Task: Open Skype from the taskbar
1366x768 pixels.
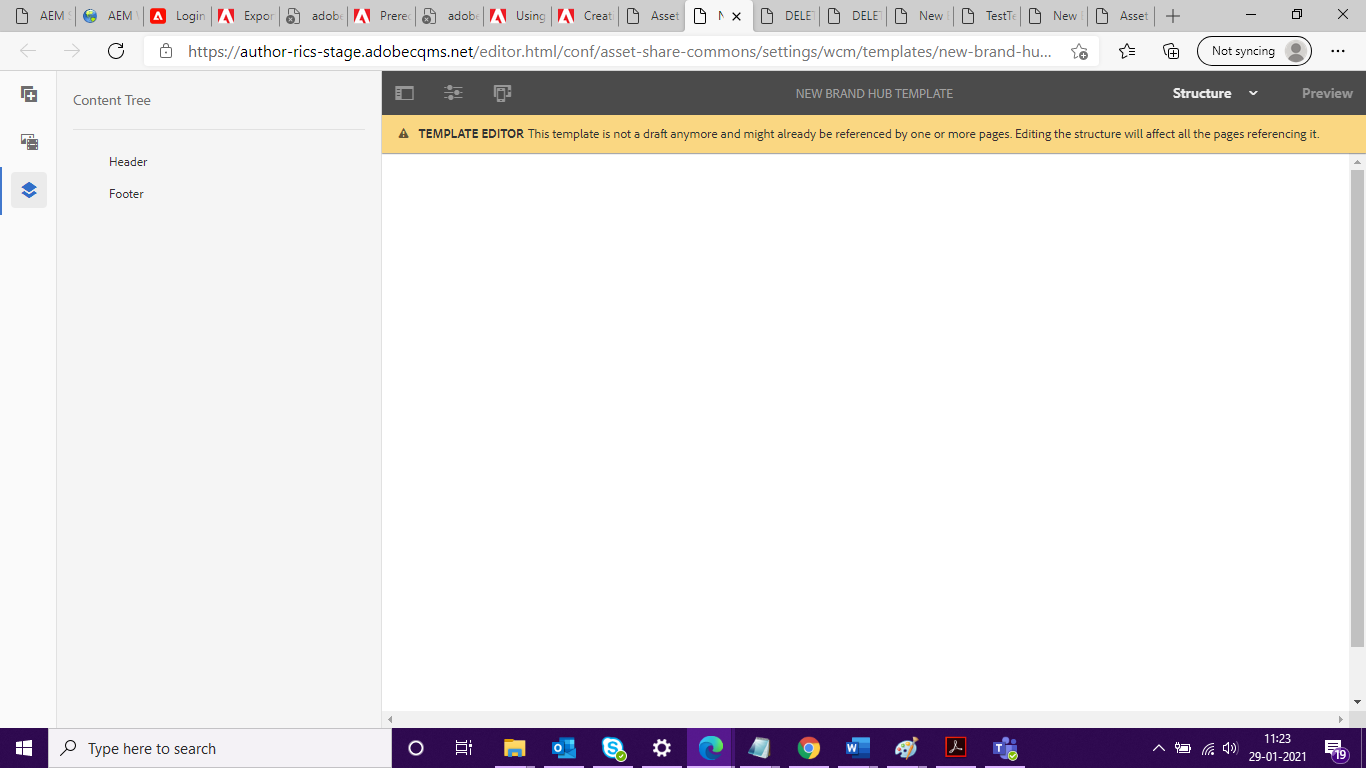Action: coord(613,748)
